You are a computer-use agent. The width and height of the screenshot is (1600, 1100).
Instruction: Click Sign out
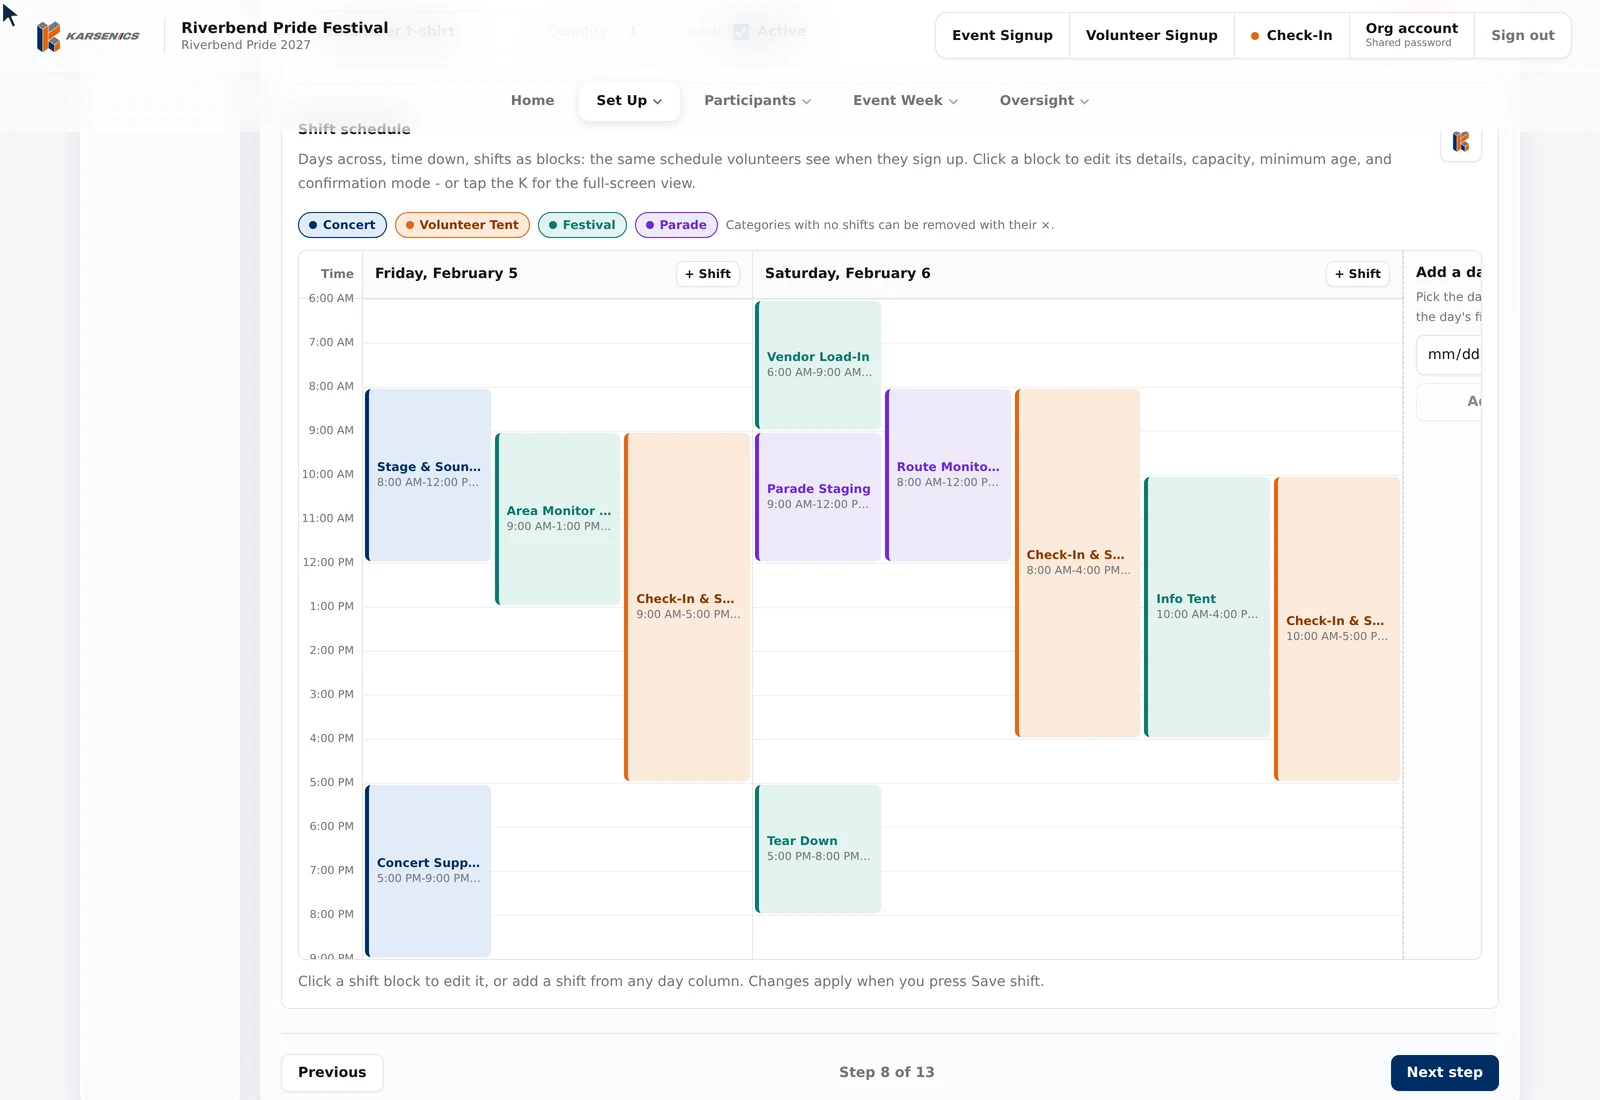point(1522,36)
